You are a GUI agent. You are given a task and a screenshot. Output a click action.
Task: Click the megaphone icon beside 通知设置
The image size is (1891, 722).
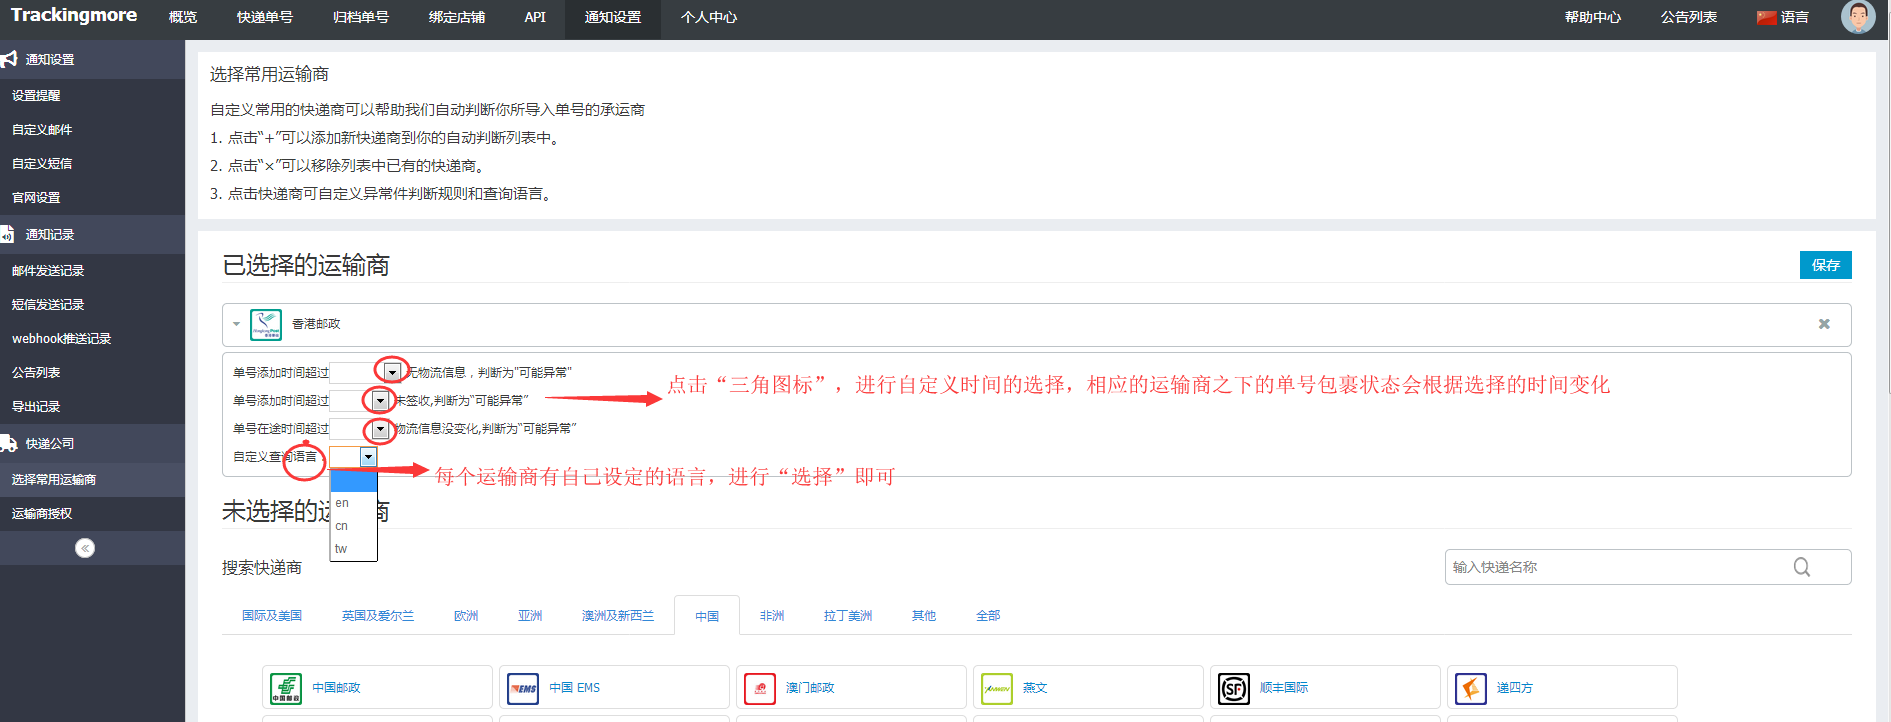point(9,59)
